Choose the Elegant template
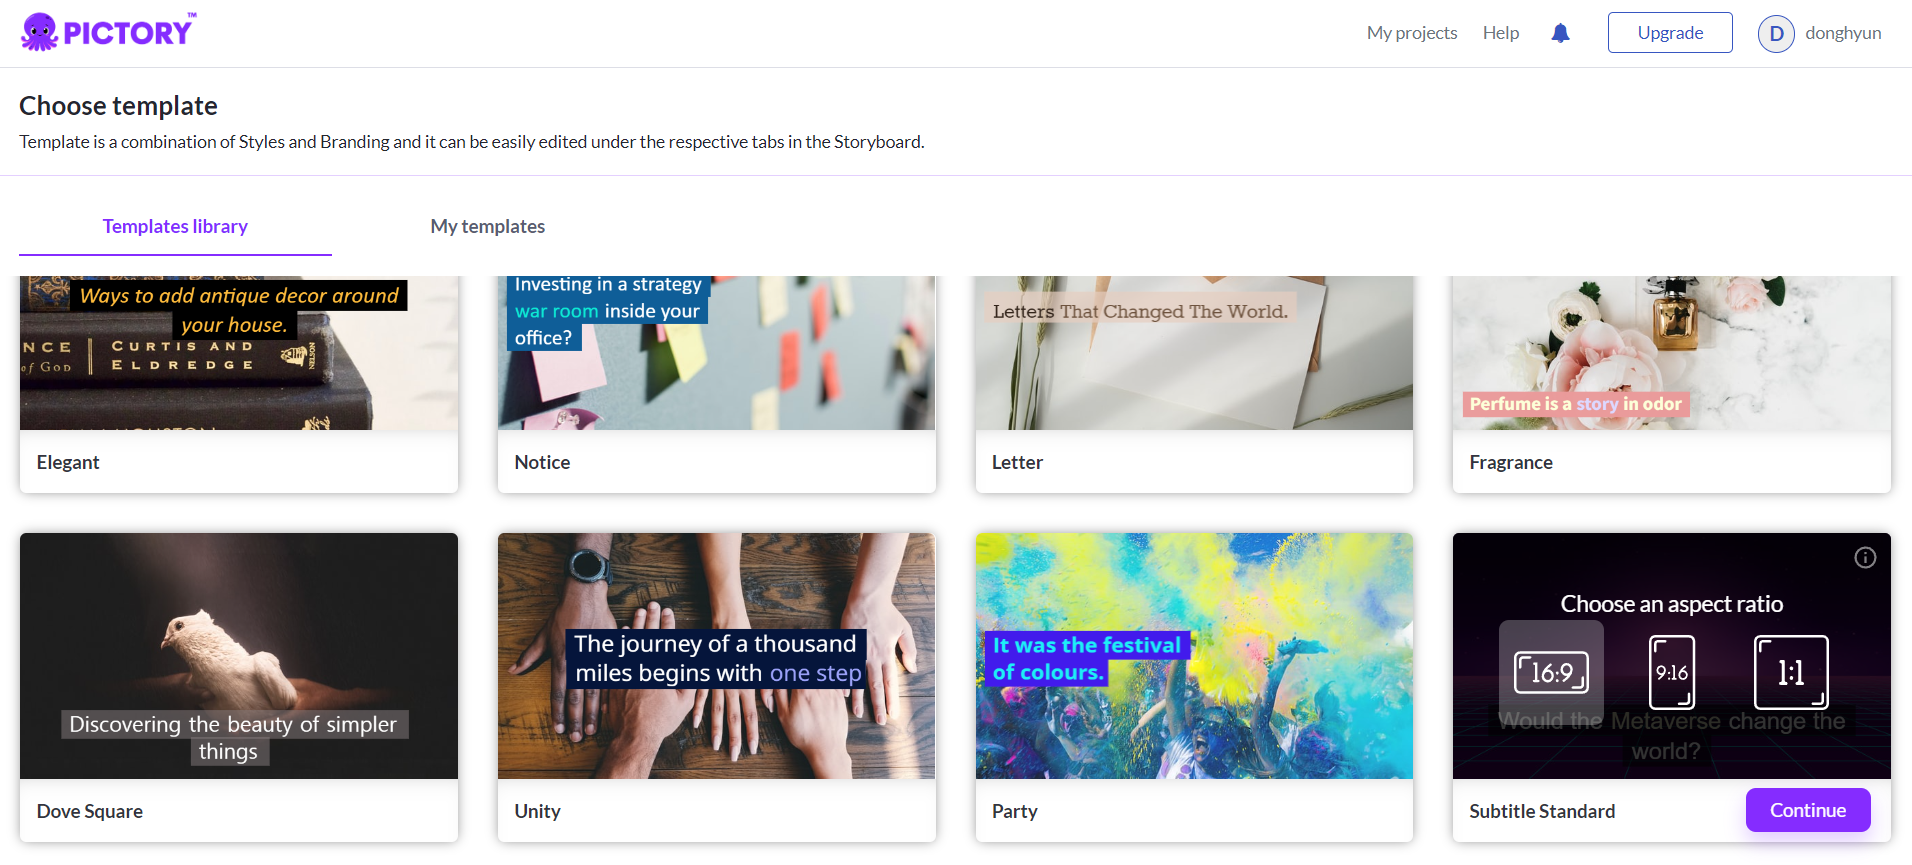Viewport: 1912px width, 865px height. tap(239, 384)
